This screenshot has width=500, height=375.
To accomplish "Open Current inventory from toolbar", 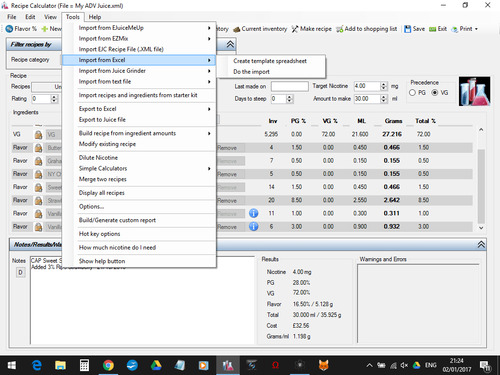I will pyautogui.click(x=260, y=29).
